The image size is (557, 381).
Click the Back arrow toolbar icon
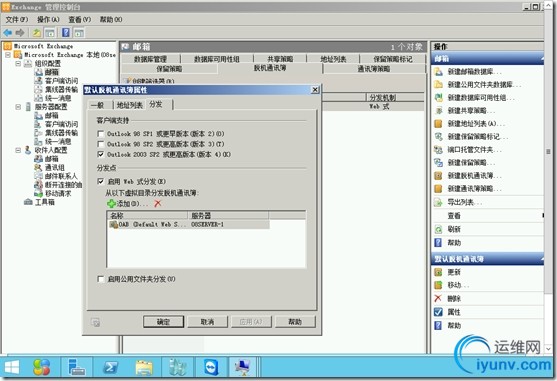click(x=7, y=33)
